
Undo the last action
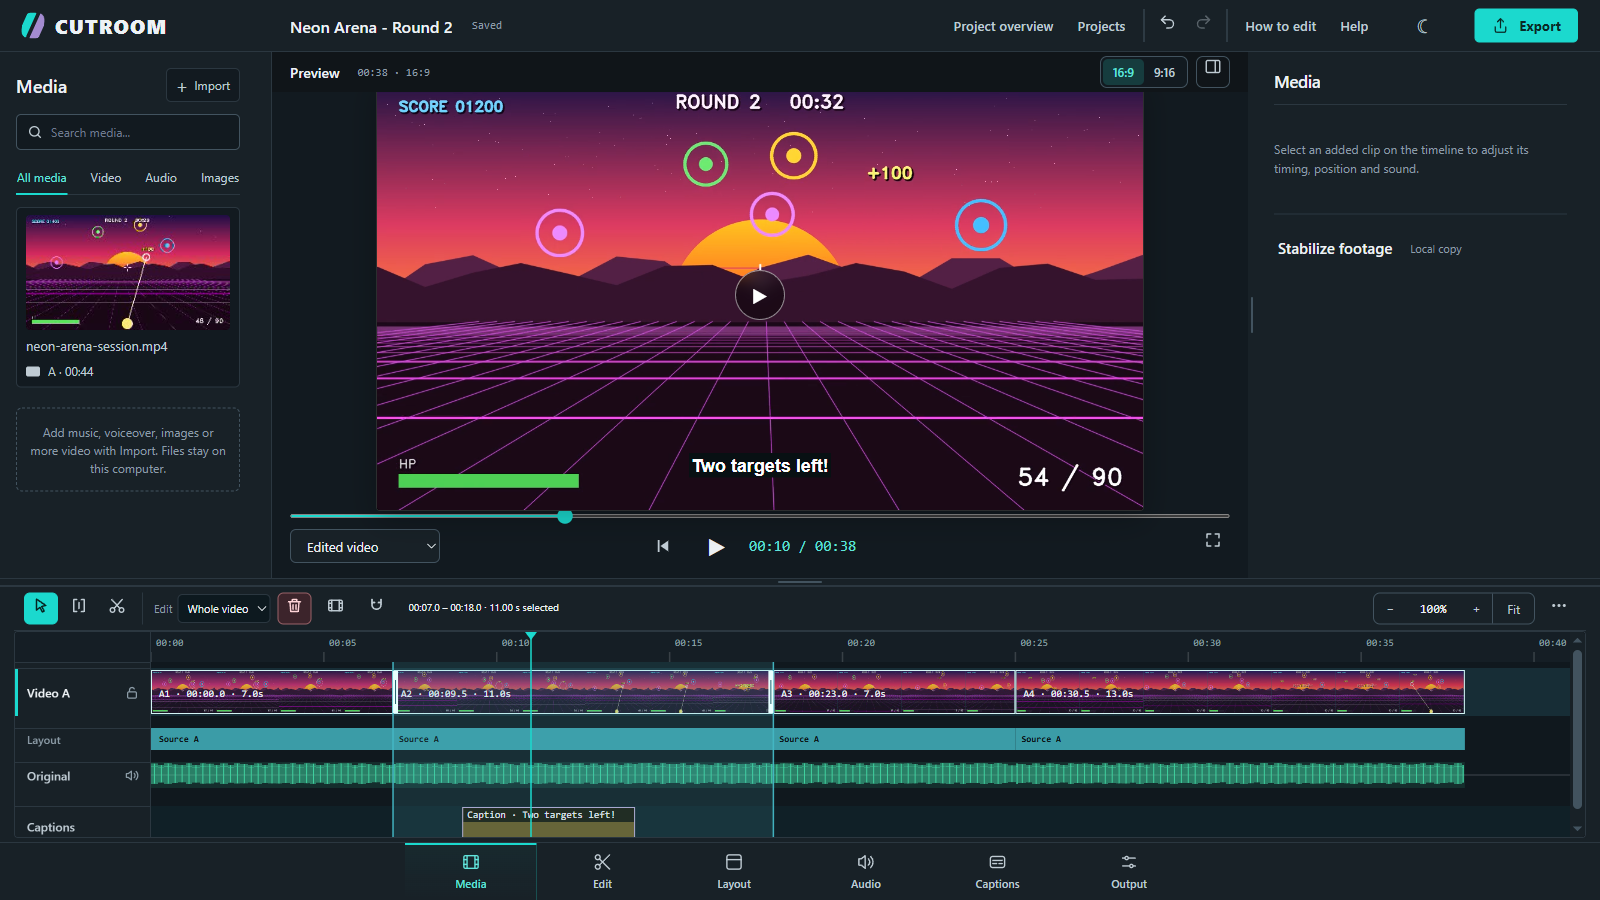[x=1167, y=23]
